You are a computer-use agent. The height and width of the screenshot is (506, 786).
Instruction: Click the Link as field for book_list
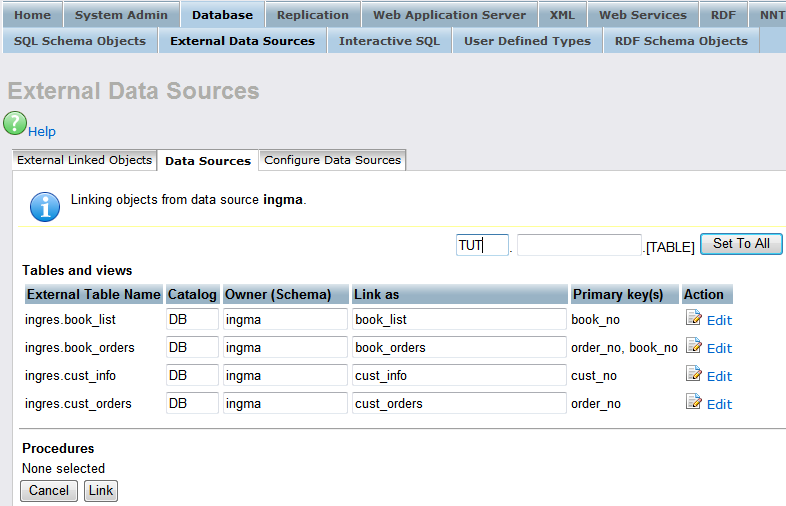(459, 319)
